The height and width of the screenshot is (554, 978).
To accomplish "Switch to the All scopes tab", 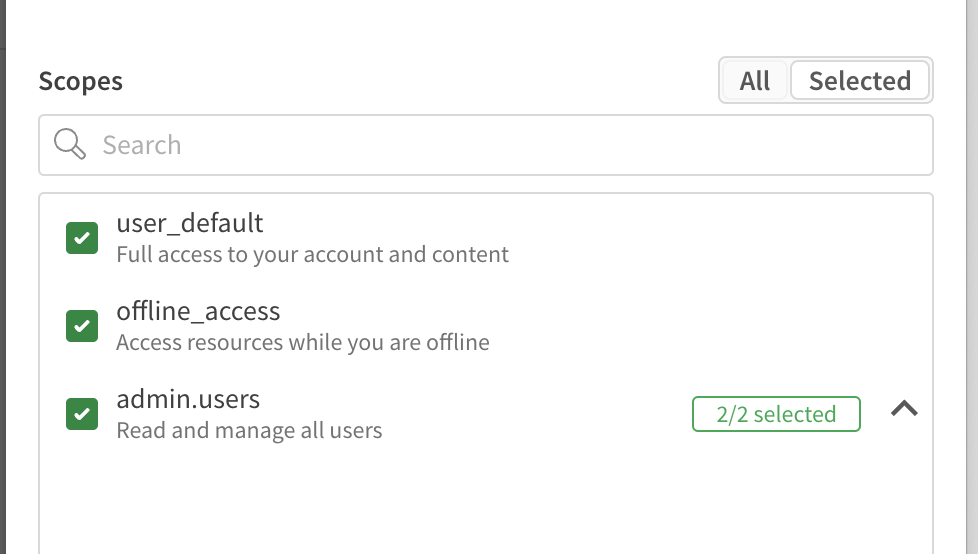I will coord(755,81).
